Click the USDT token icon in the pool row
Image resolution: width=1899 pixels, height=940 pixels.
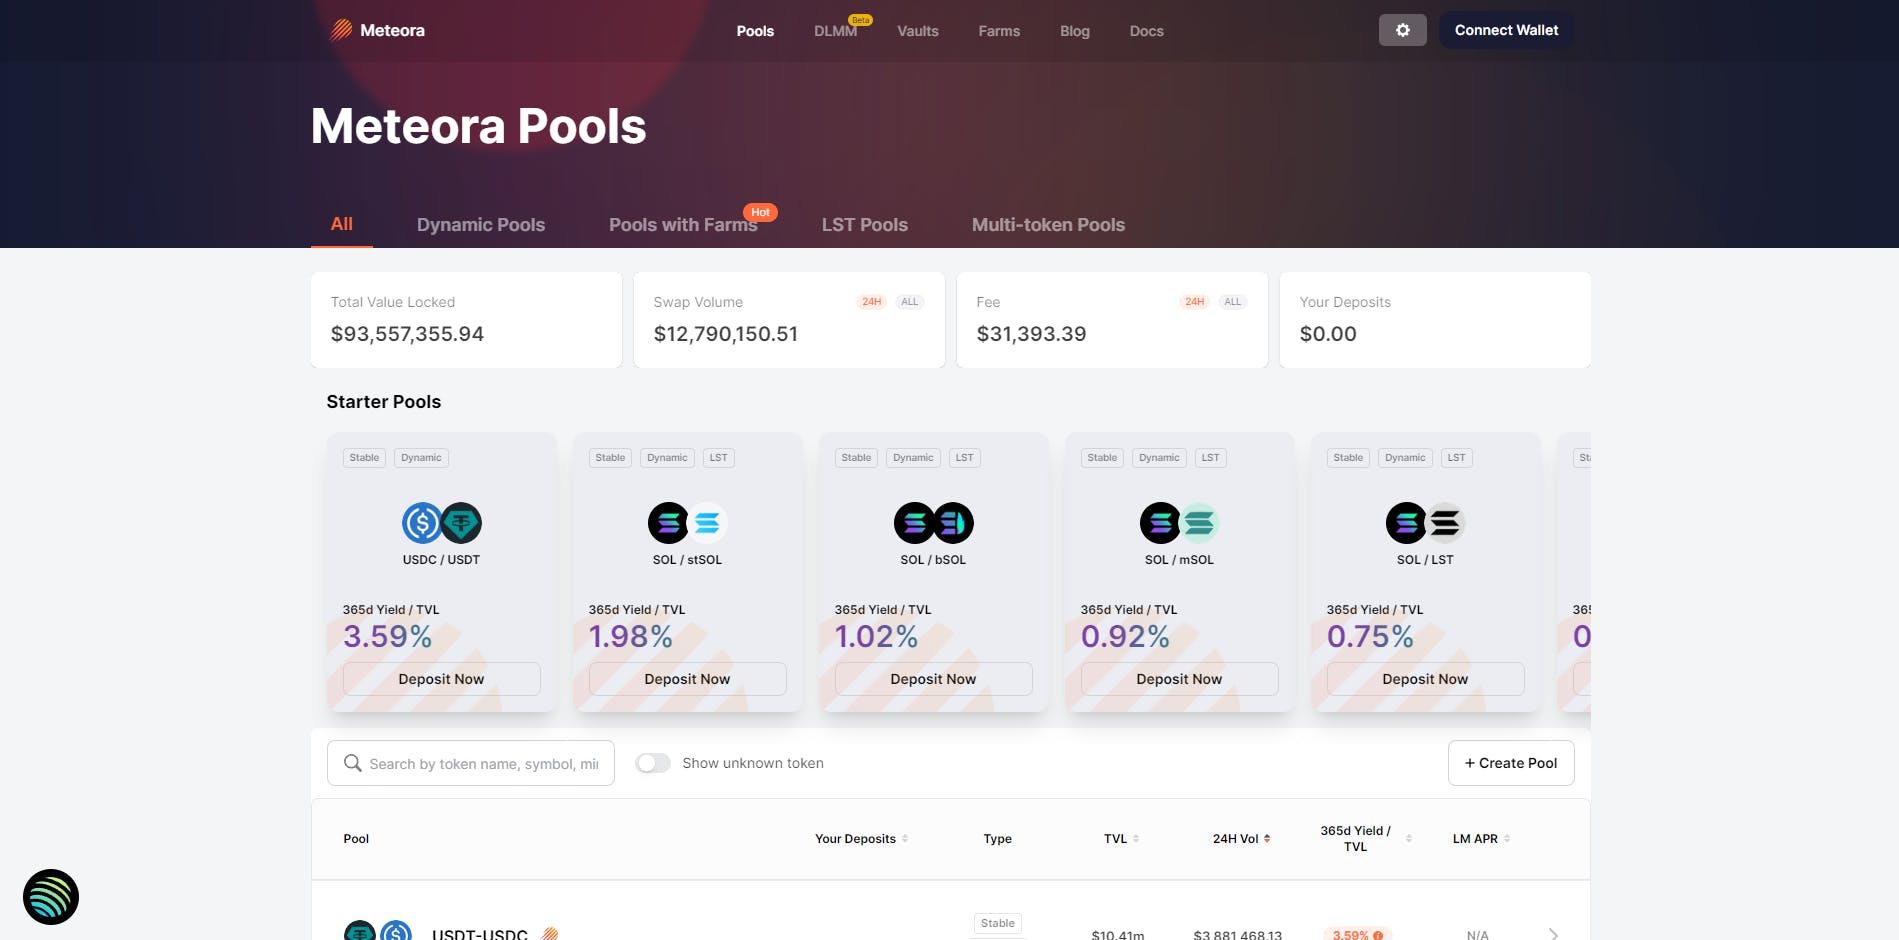point(360,932)
